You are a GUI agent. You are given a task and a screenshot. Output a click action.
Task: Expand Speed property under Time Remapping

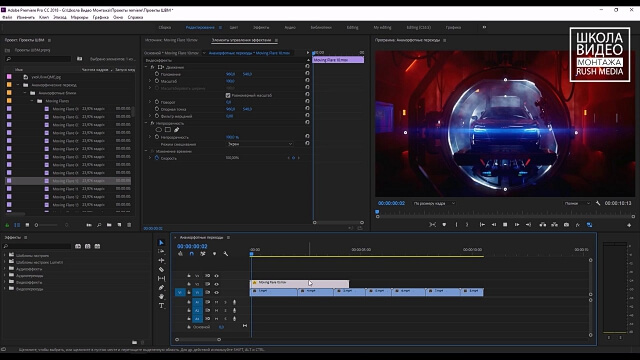click(150, 158)
